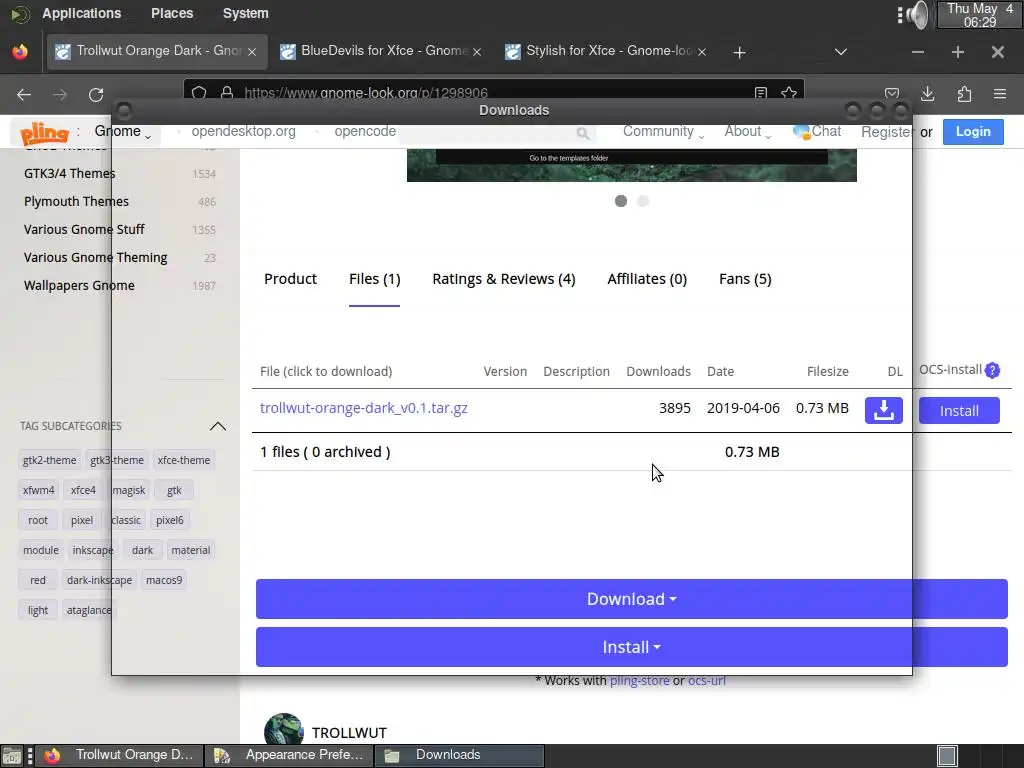Click the OCS-Install help question mark icon
The image size is (1024, 768).
(992, 370)
